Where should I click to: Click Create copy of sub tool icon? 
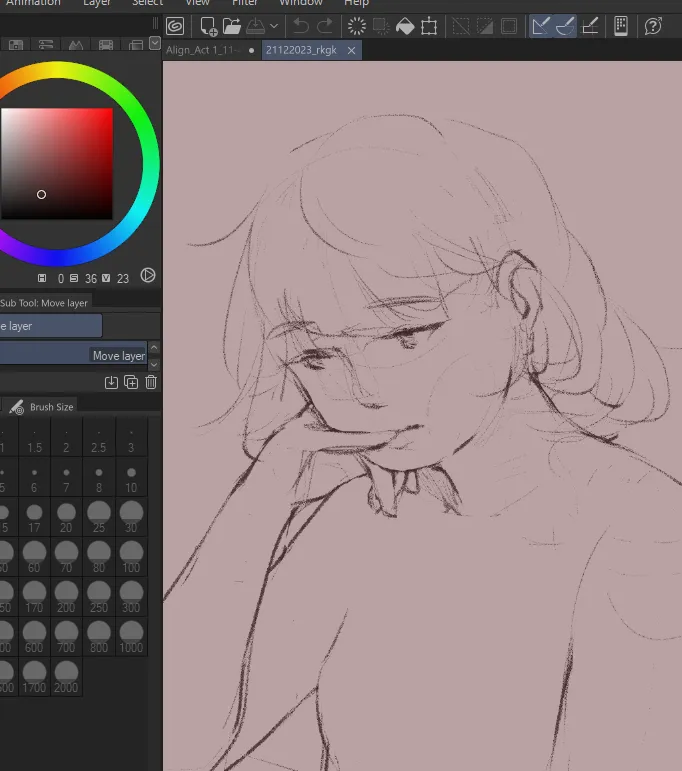(131, 382)
